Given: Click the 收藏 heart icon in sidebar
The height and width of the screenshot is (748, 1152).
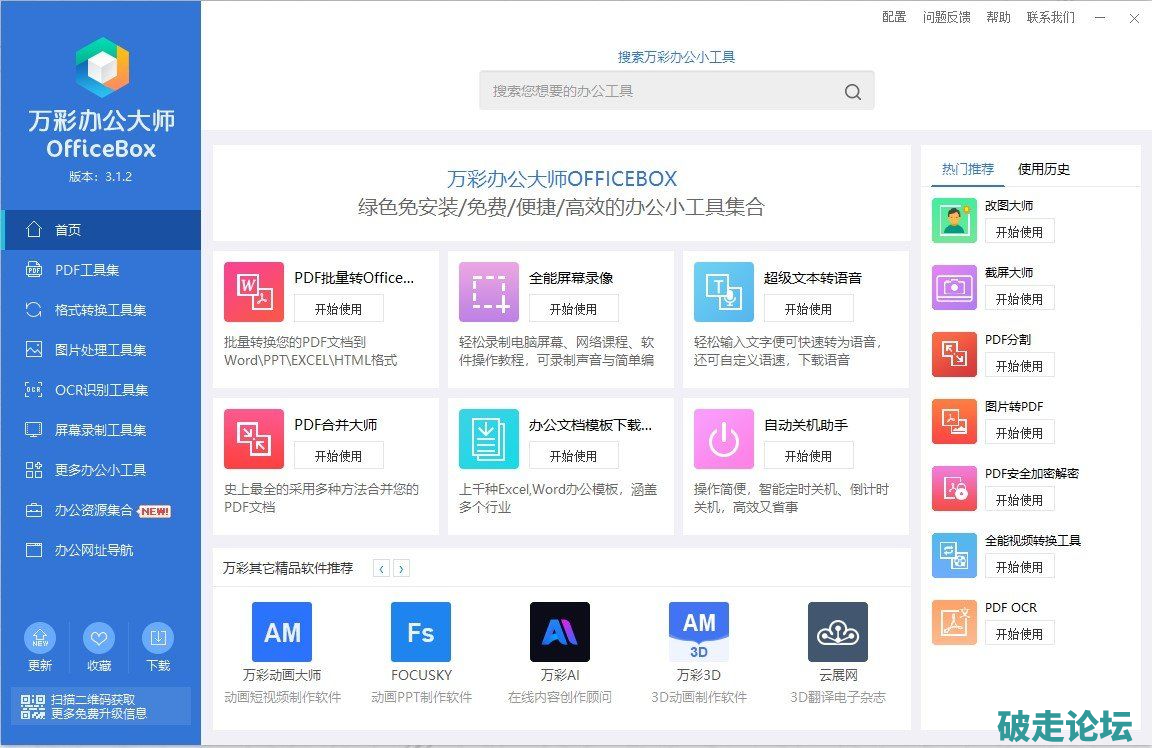Looking at the screenshot, I should (99, 638).
